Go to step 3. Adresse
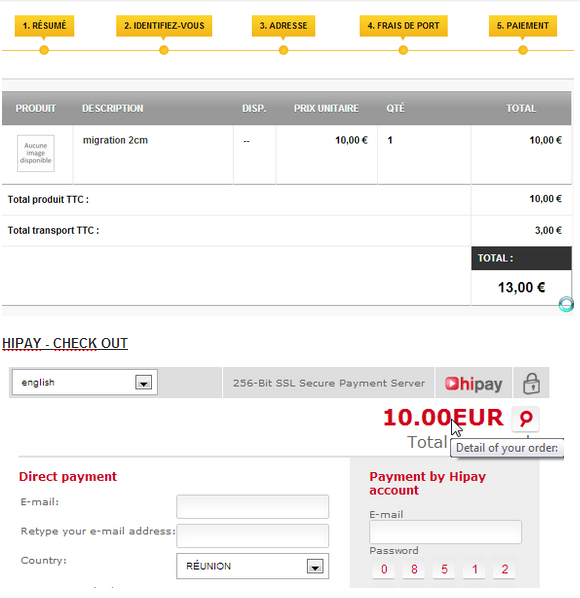Viewport: 580px width, 598px height. [x=283, y=26]
